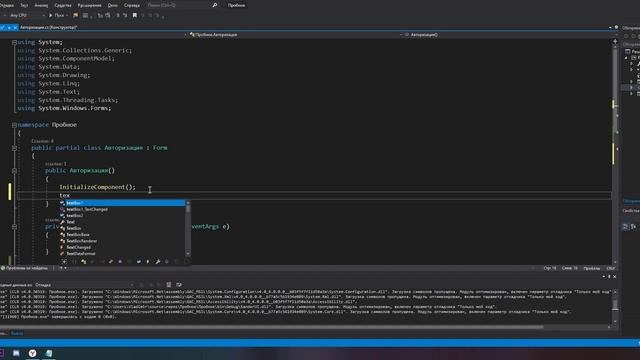Viewport: 640px width, 360px height.
Task: Toggle word wrap icon in output panel
Action: [x=179, y=285]
